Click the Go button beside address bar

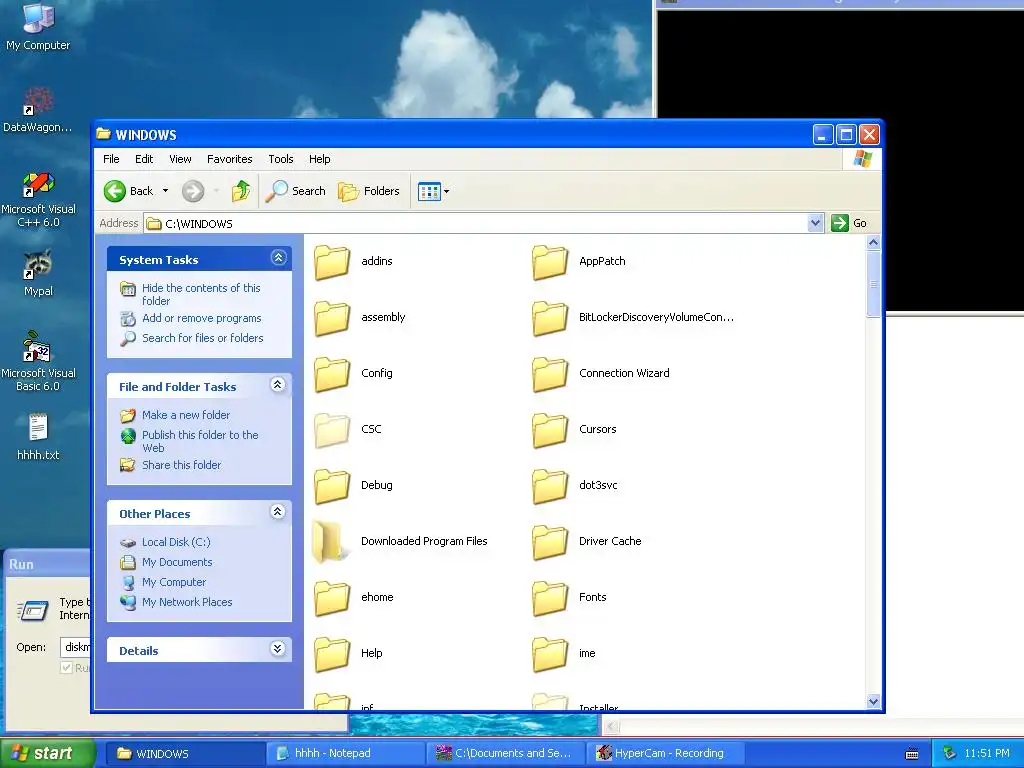click(x=850, y=223)
